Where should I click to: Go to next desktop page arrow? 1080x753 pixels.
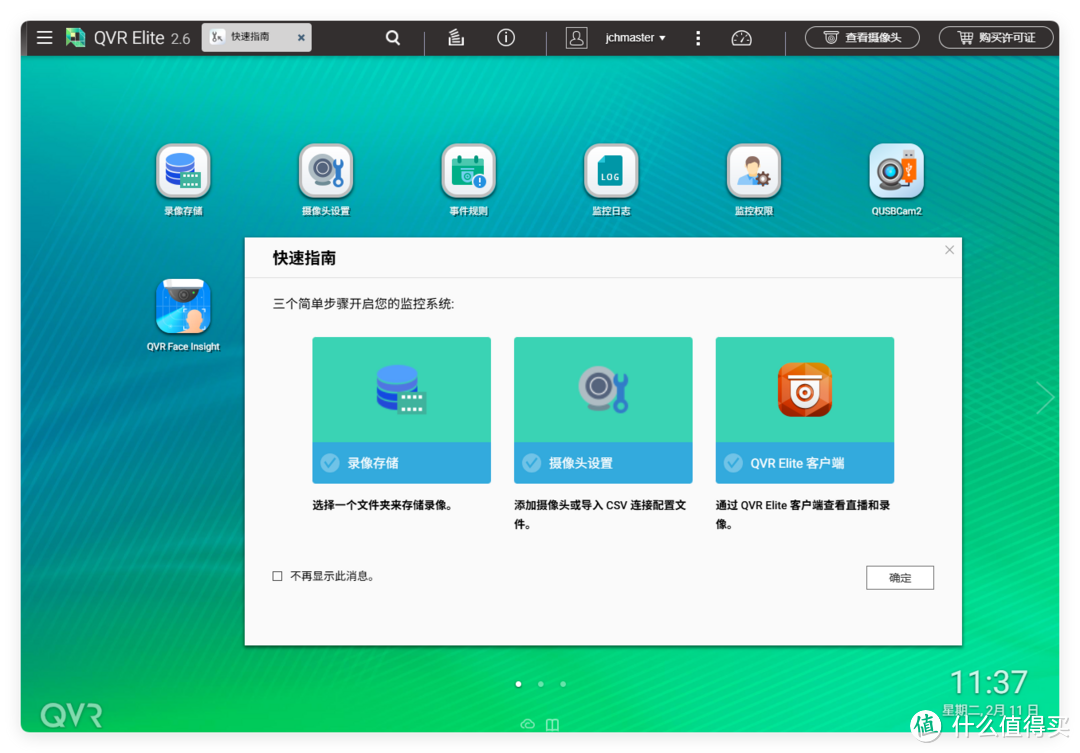(x=1044, y=398)
